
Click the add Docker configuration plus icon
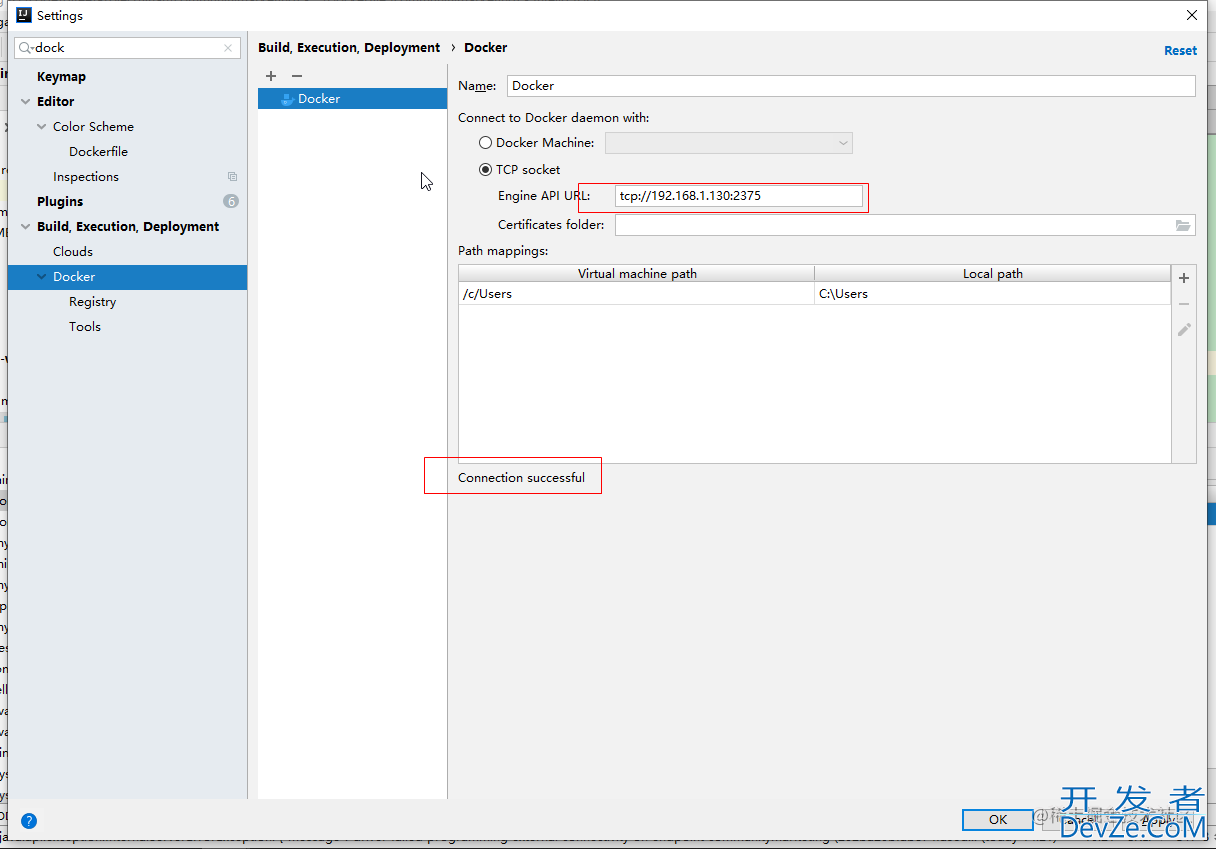[x=271, y=76]
